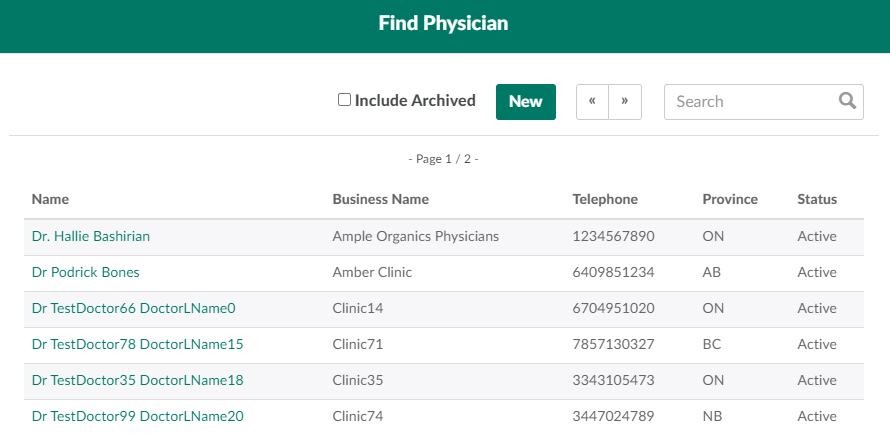
Task: Click the Status column header
Action: (x=817, y=199)
